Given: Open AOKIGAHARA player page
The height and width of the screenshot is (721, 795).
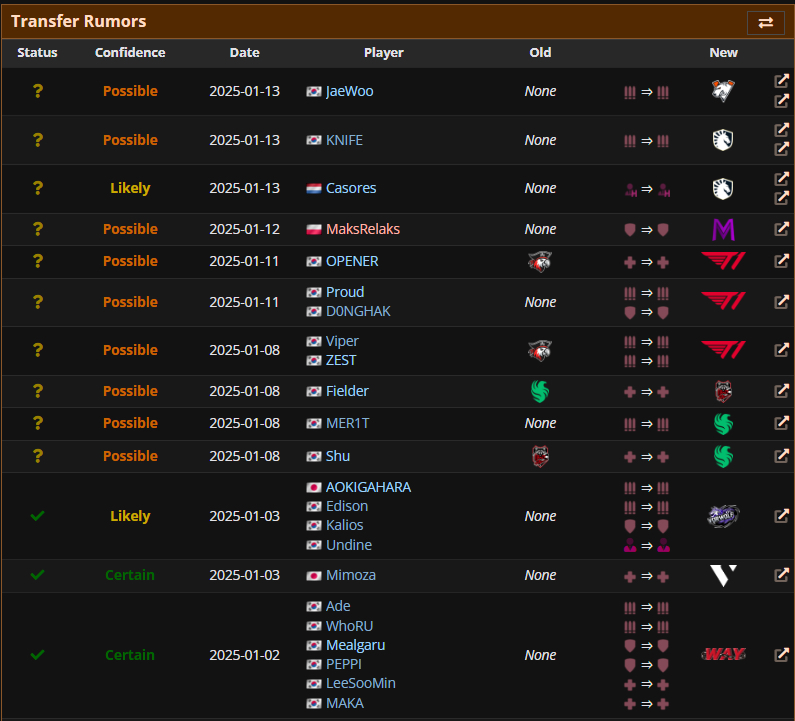Looking at the screenshot, I should coord(368,487).
